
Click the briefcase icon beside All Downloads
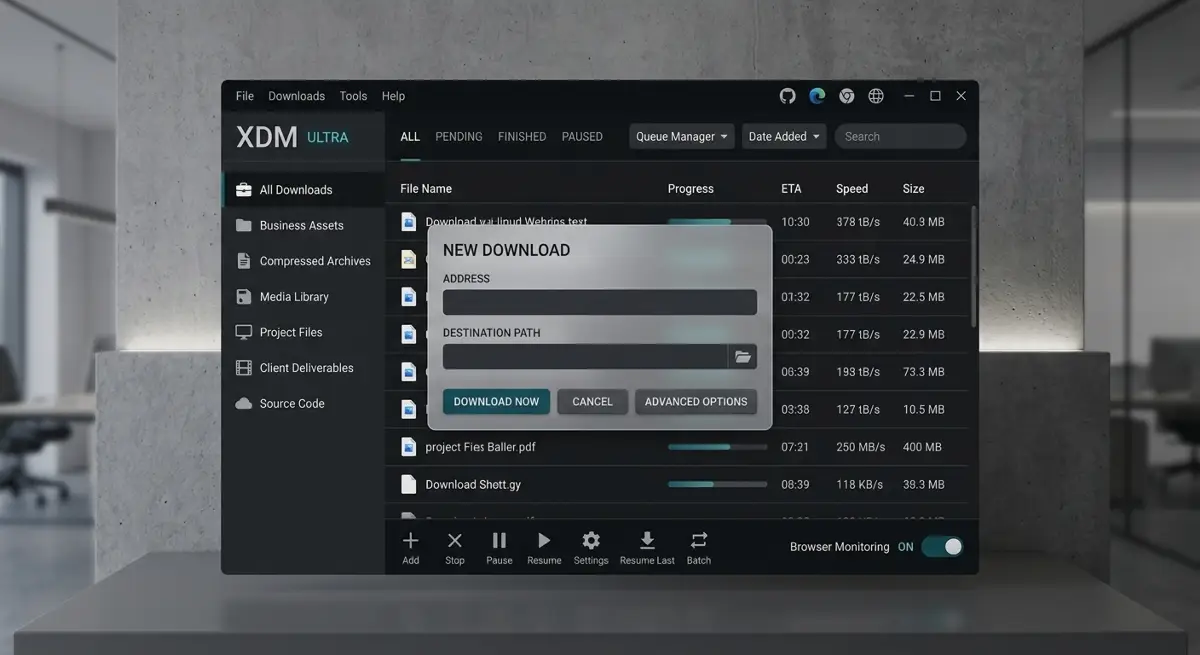point(243,190)
